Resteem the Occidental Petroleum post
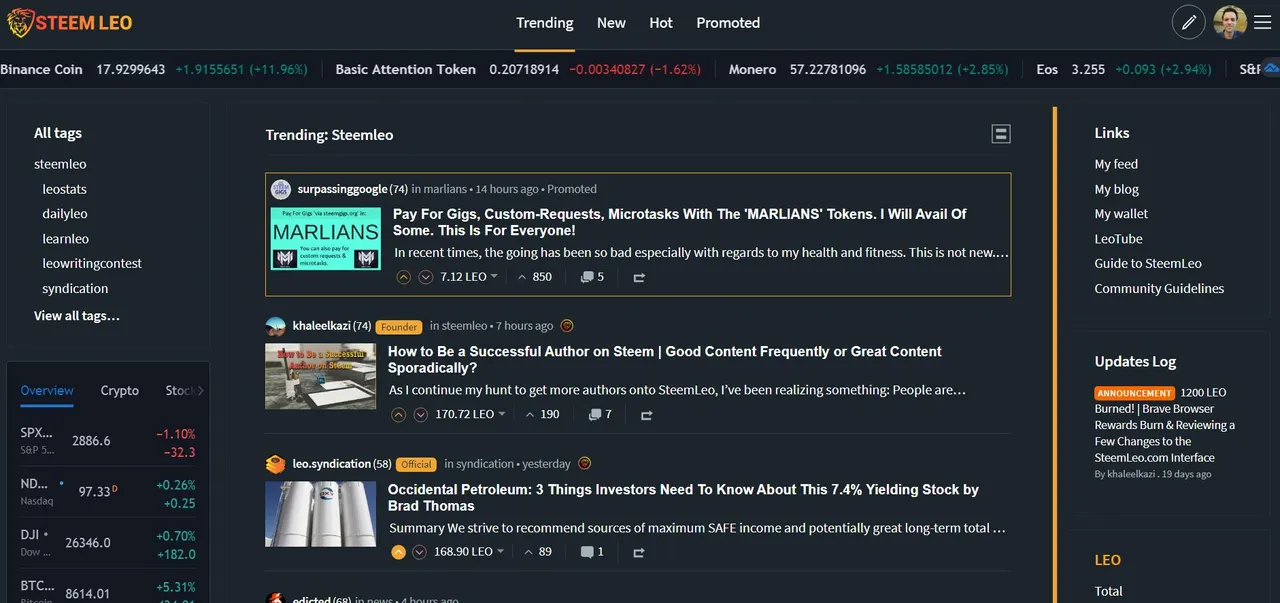Screen dimensions: 1280x603 [639, 552]
